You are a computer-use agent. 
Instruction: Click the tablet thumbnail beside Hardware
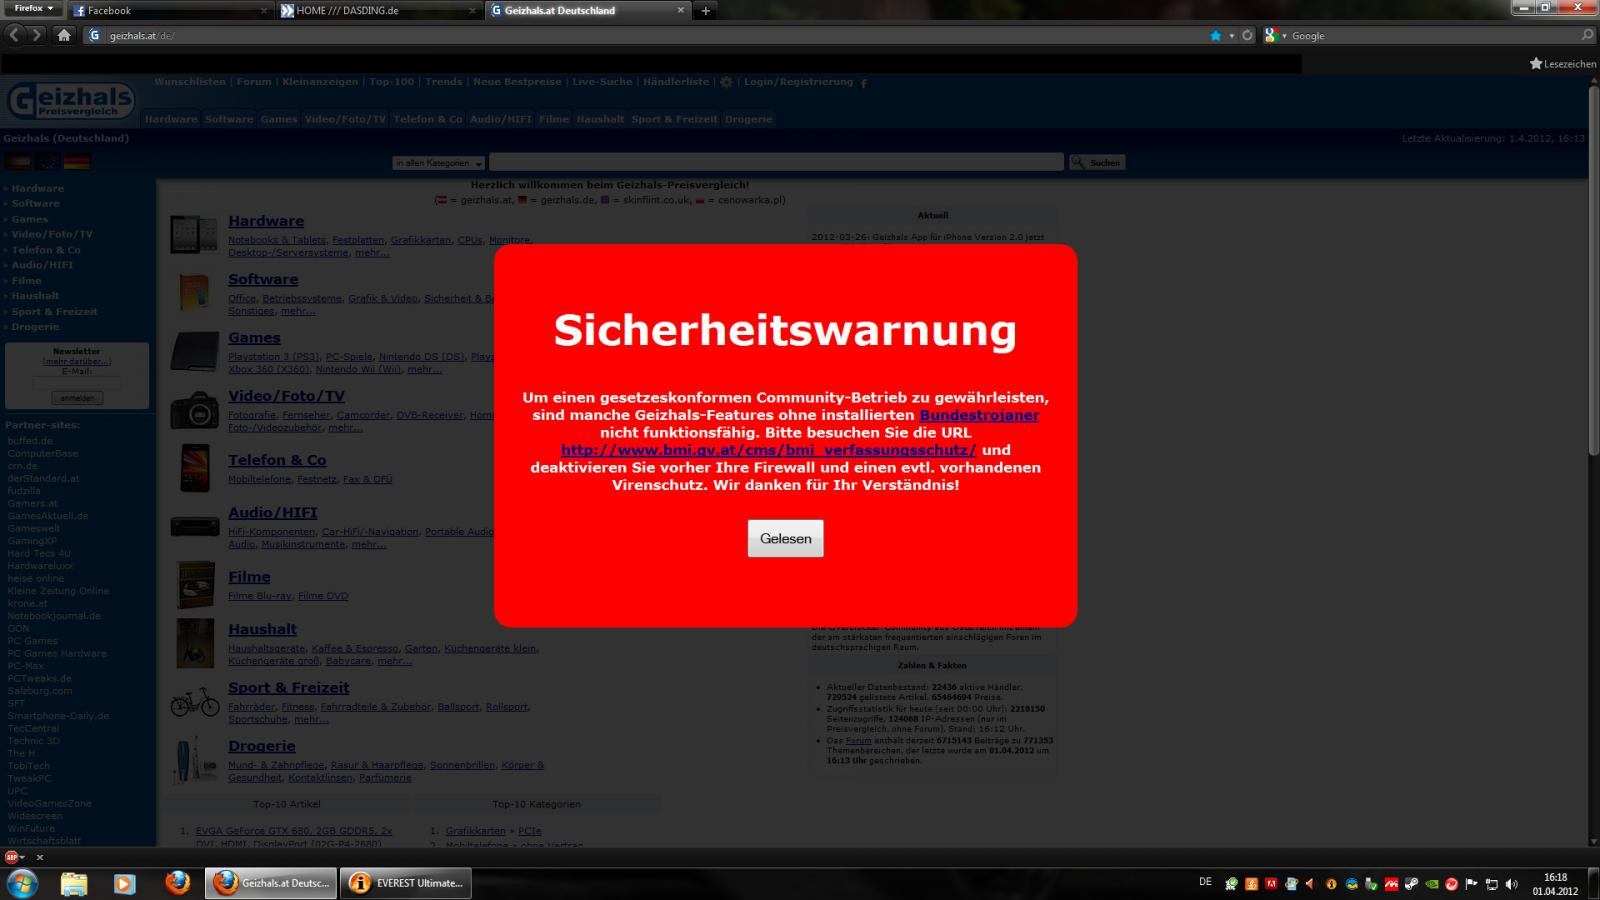tap(194, 235)
